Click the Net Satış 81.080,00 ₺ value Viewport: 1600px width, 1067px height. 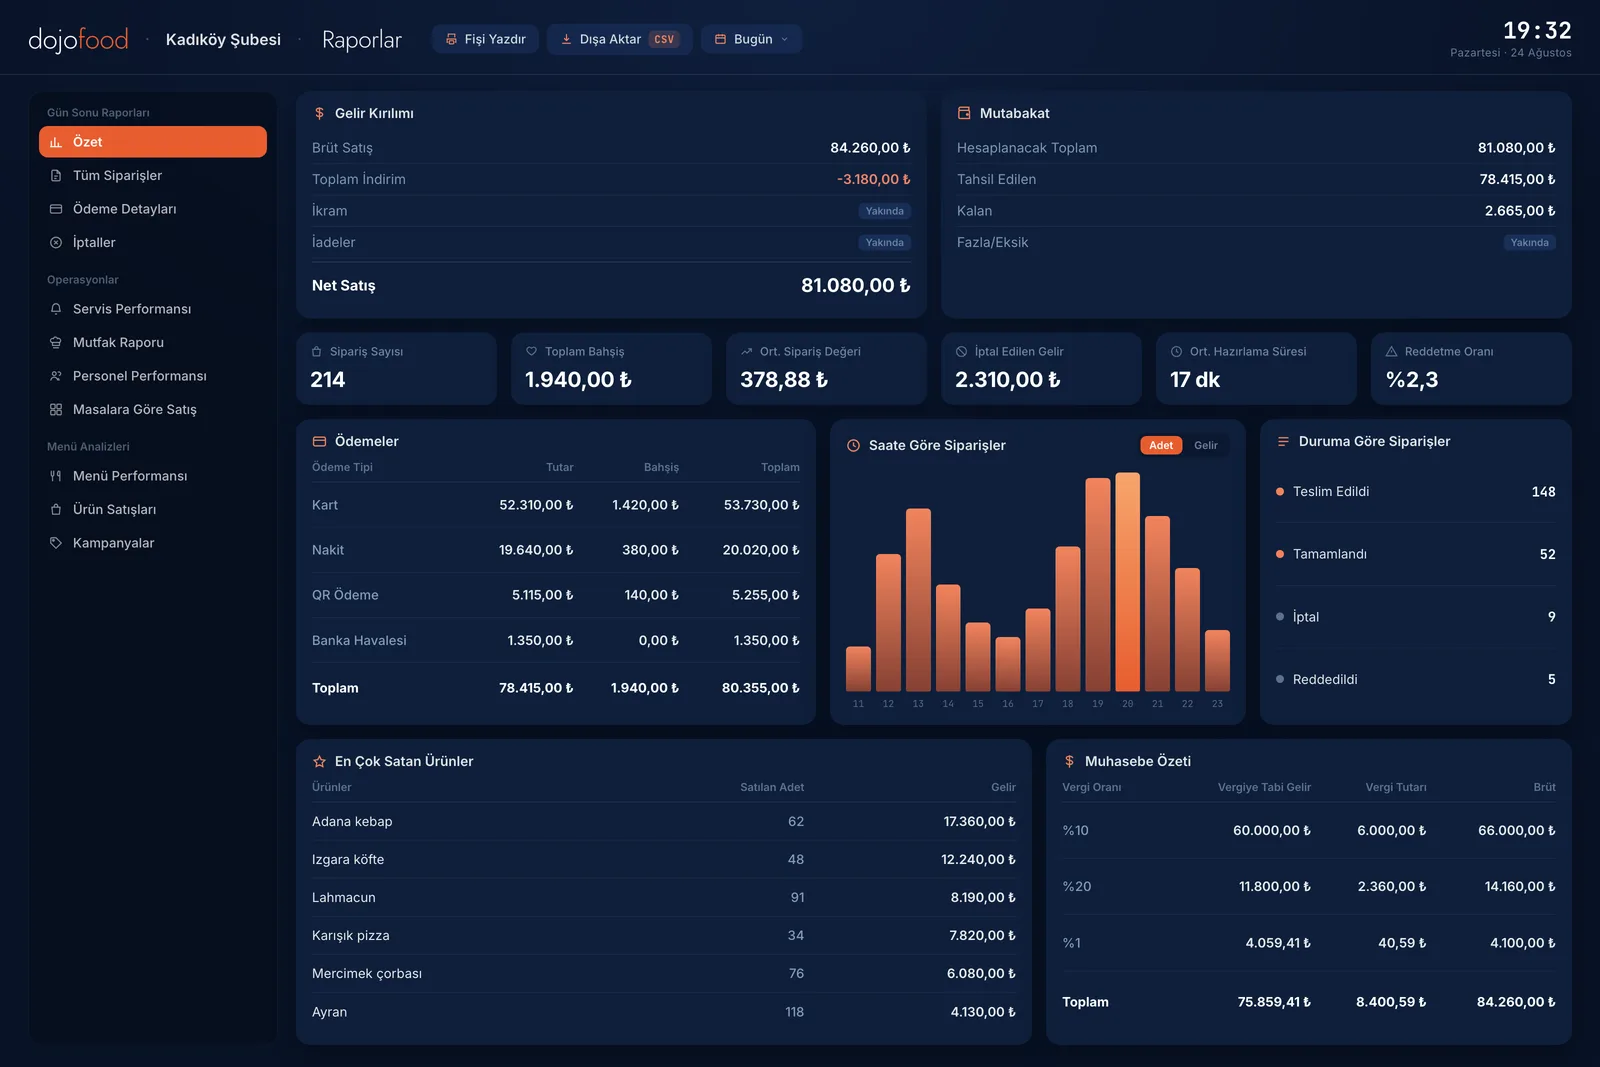pos(856,285)
